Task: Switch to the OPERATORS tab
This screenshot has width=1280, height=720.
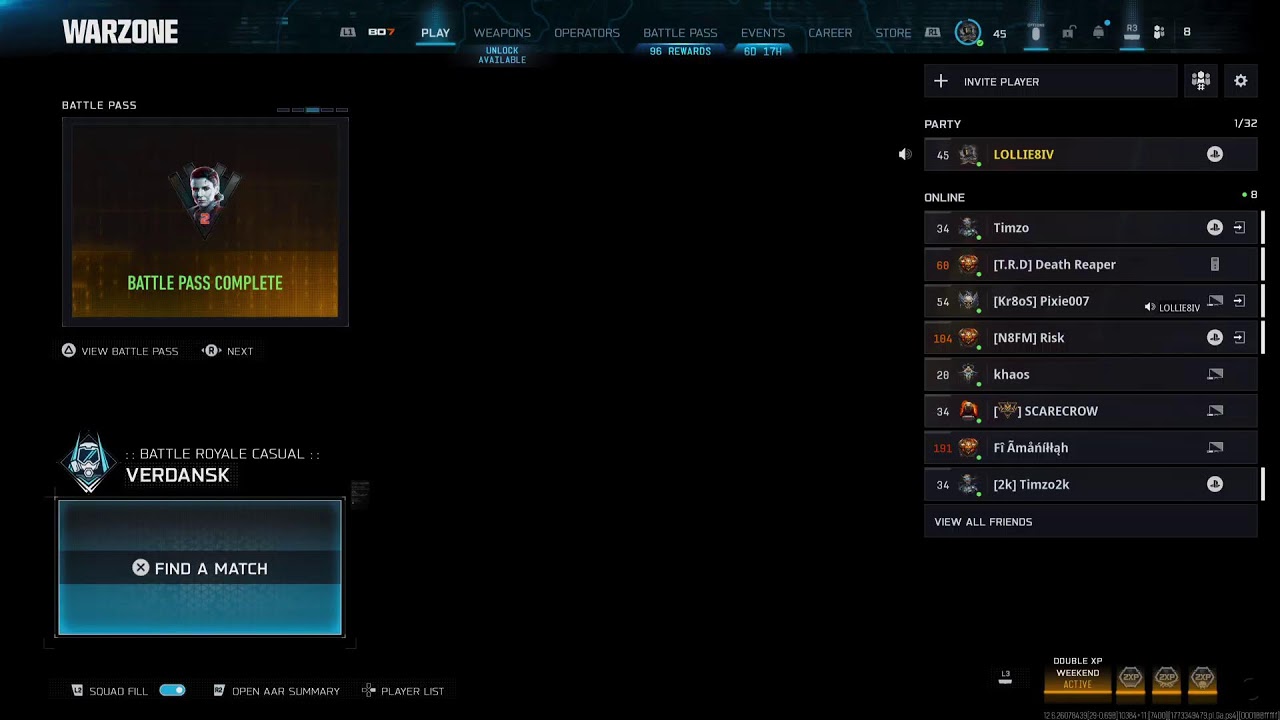Action: coord(587,33)
